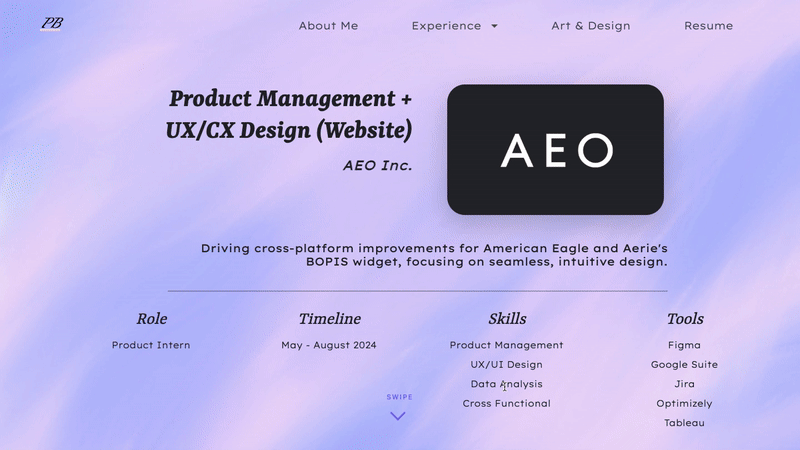Image resolution: width=800 pixels, height=450 pixels.
Task: Click the Tools heading
Action: (x=685, y=319)
